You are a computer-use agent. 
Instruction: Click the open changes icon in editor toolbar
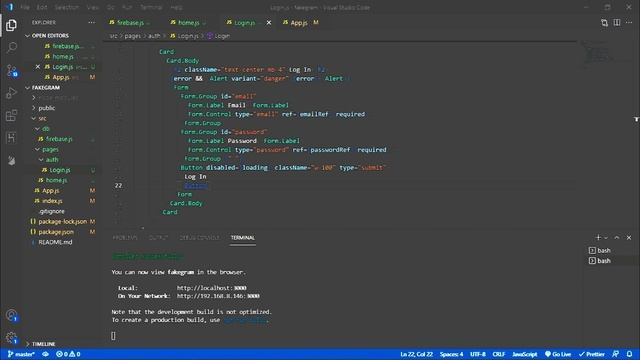[604, 22]
